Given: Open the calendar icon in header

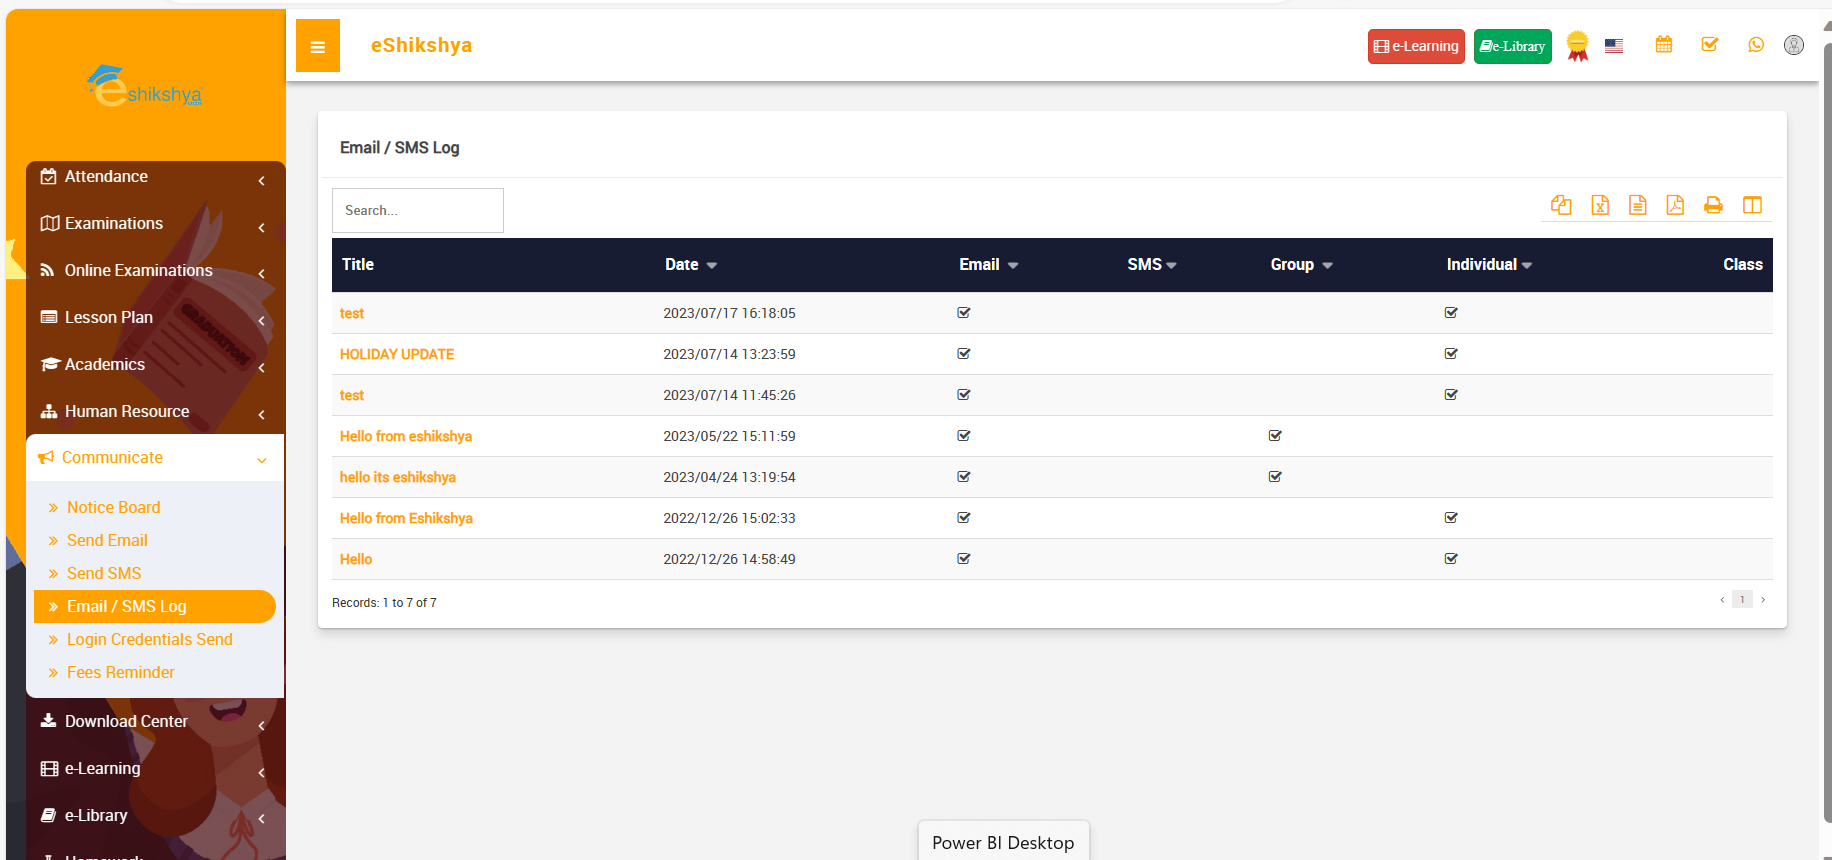Looking at the screenshot, I should (1664, 45).
